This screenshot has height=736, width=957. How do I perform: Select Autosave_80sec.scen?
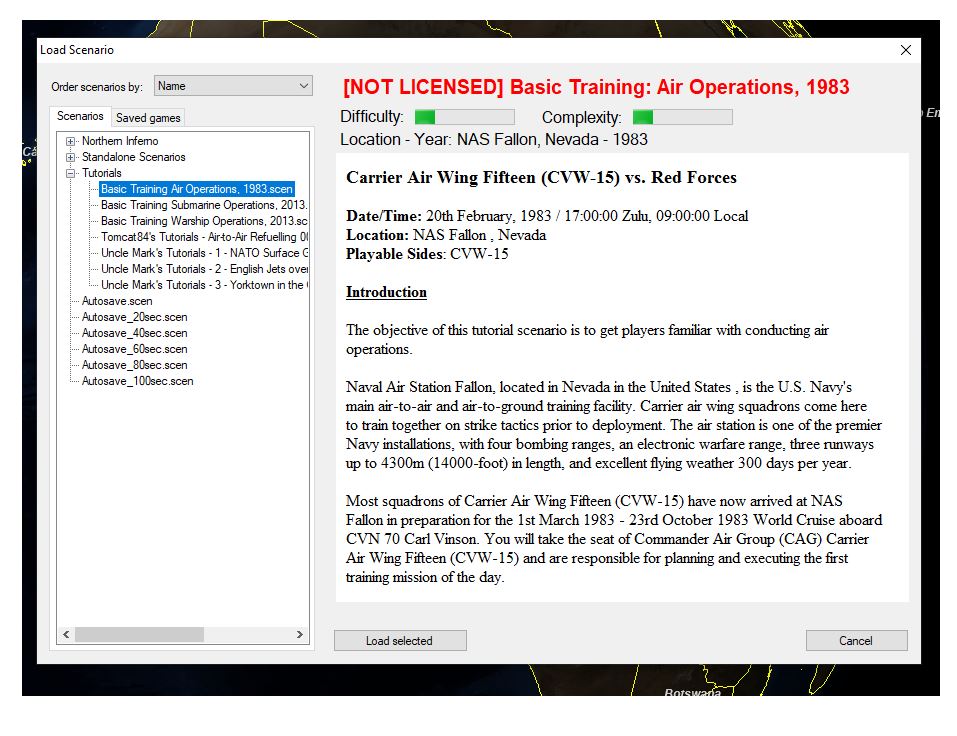[134, 364]
